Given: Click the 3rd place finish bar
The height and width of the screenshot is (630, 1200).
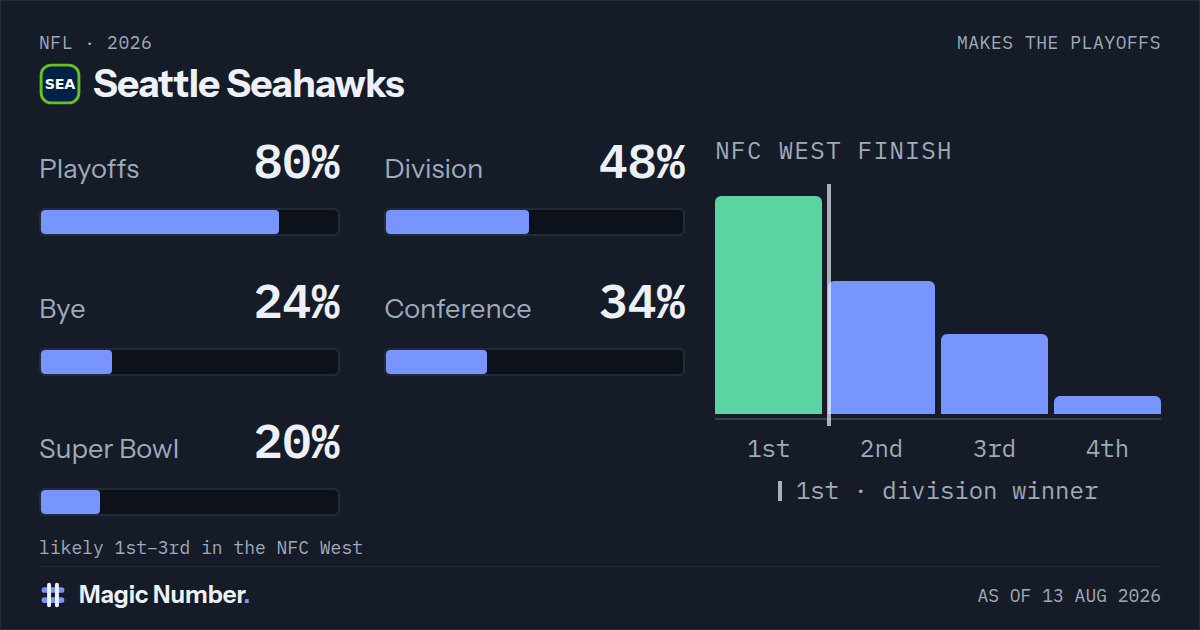Looking at the screenshot, I should pyautogui.click(x=994, y=374).
